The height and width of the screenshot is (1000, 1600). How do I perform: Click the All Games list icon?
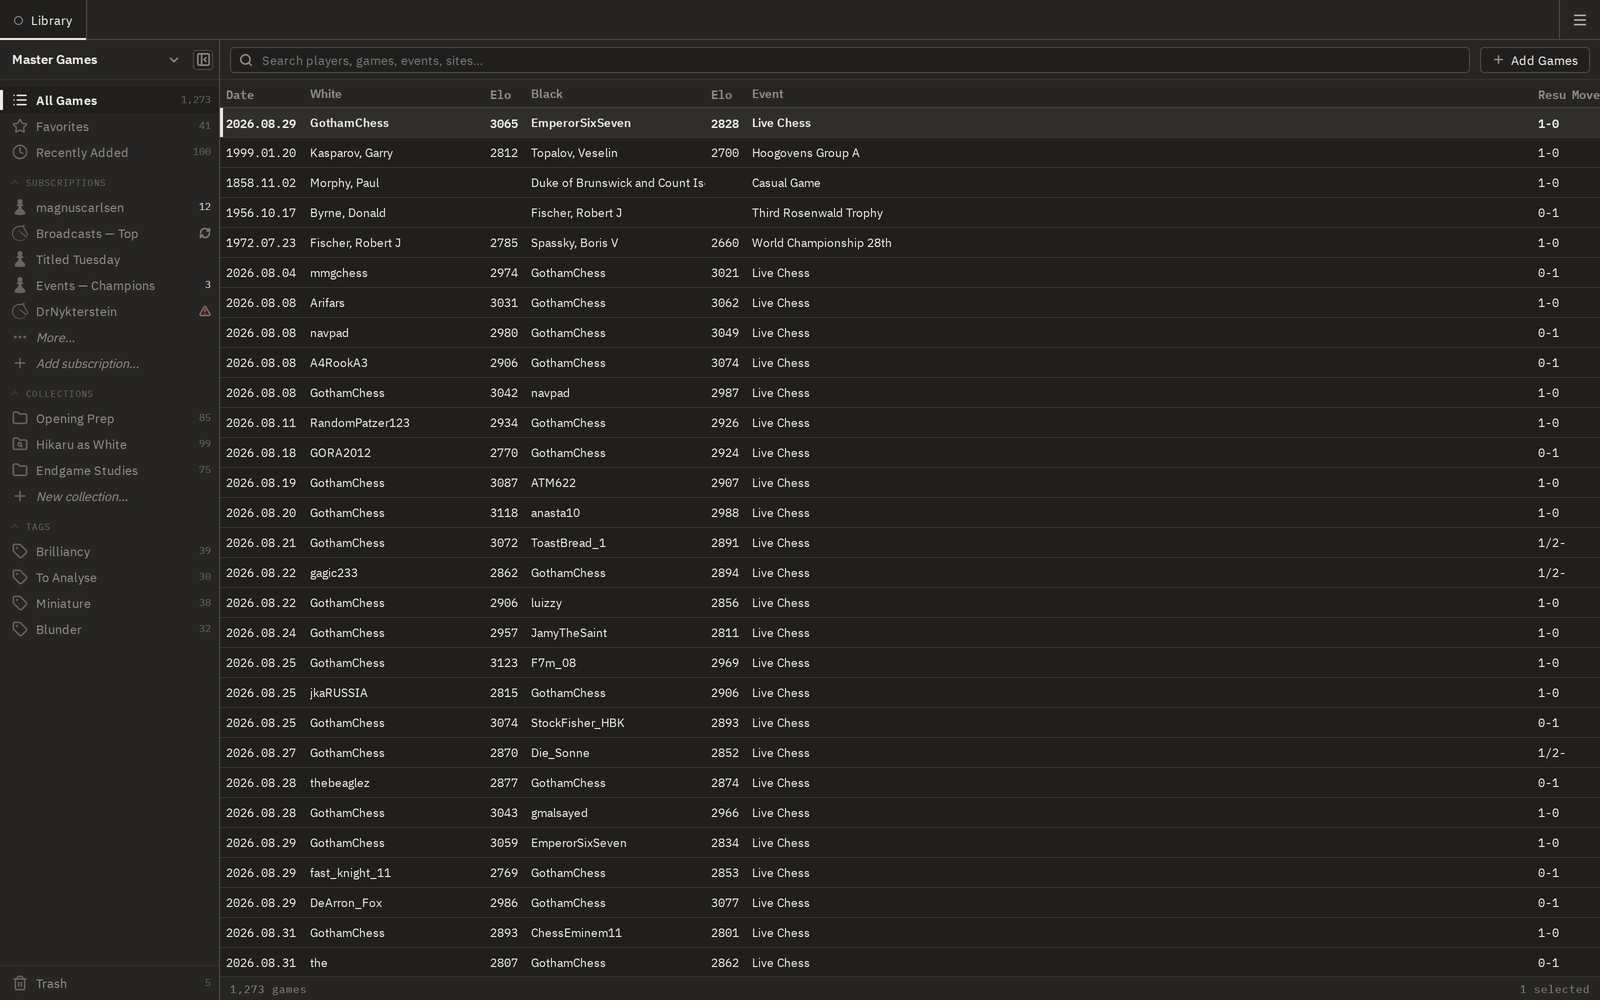[20, 100]
